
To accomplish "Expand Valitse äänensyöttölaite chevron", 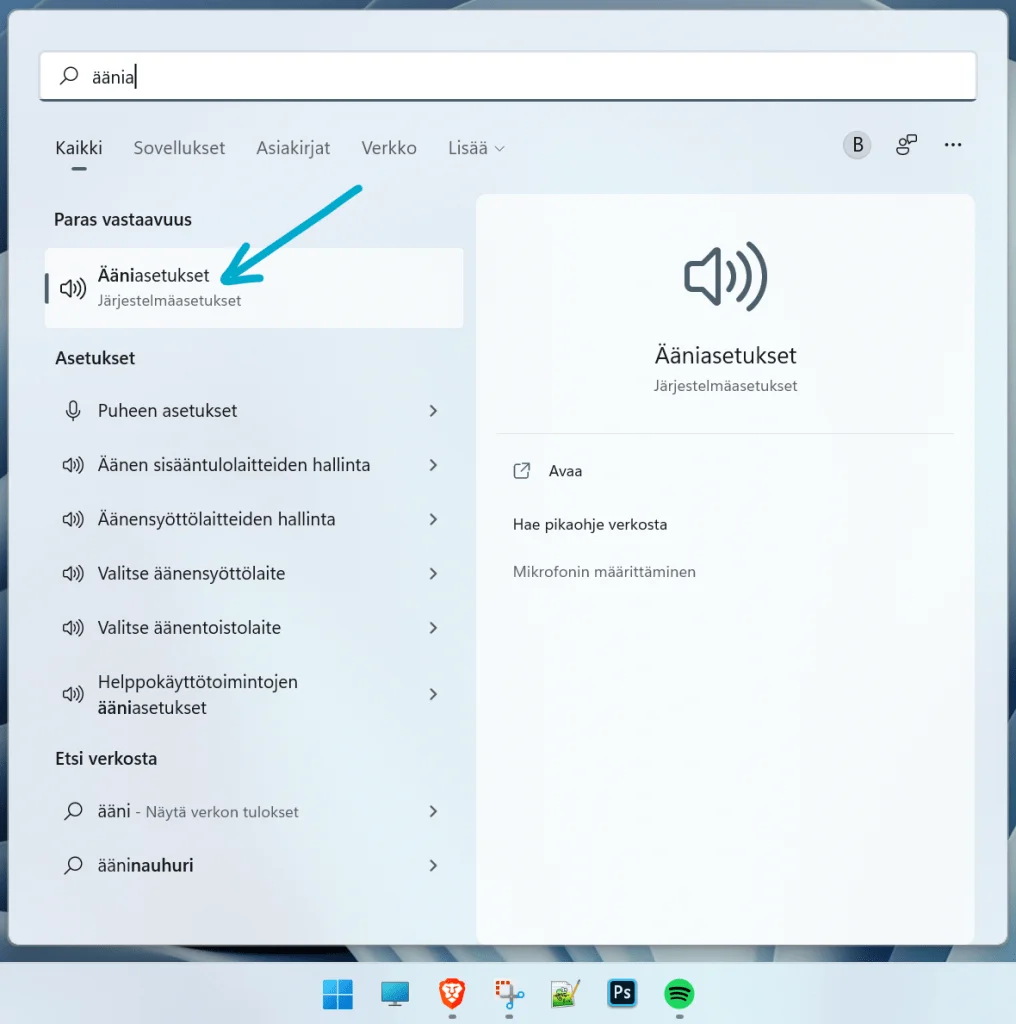I will click(433, 573).
